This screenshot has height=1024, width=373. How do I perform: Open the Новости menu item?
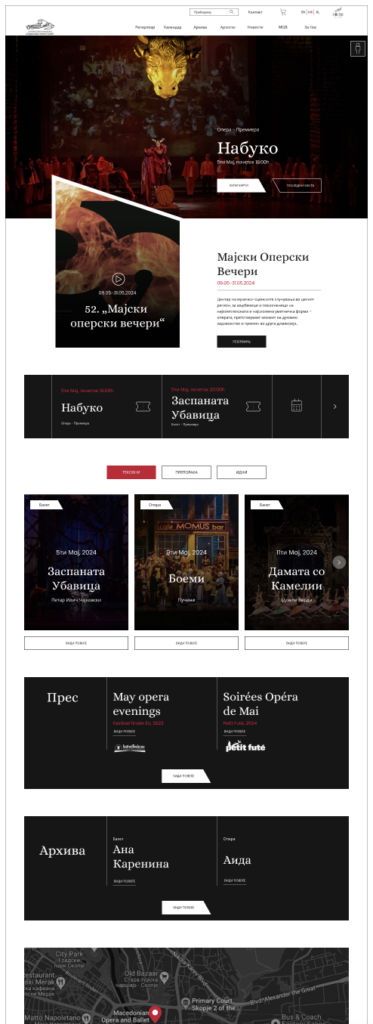pos(255,27)
